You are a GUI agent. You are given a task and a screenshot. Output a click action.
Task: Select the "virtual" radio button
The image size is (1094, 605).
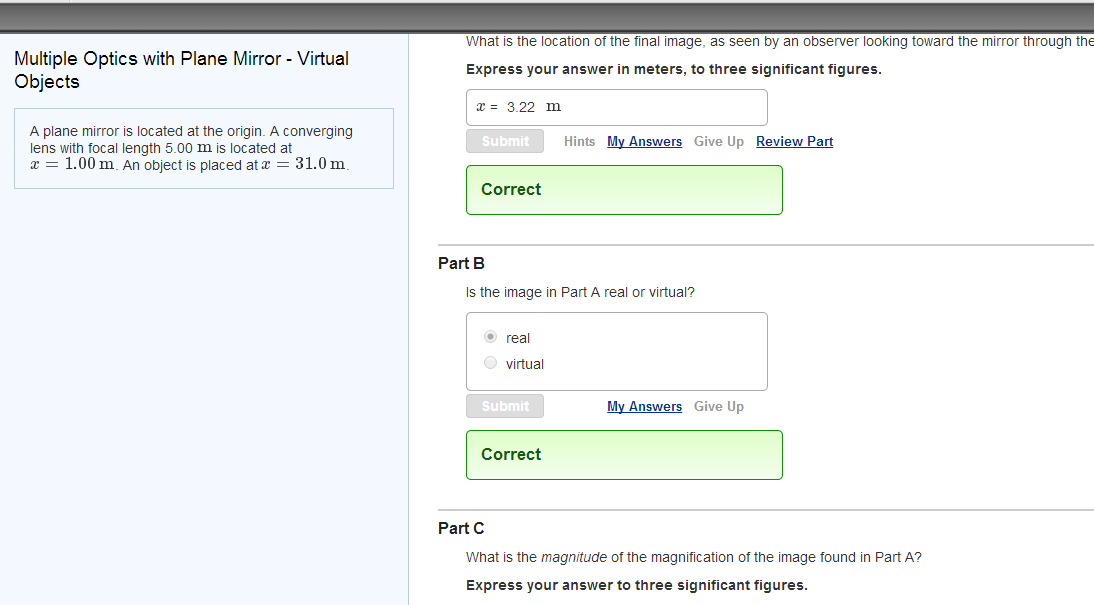490,362
